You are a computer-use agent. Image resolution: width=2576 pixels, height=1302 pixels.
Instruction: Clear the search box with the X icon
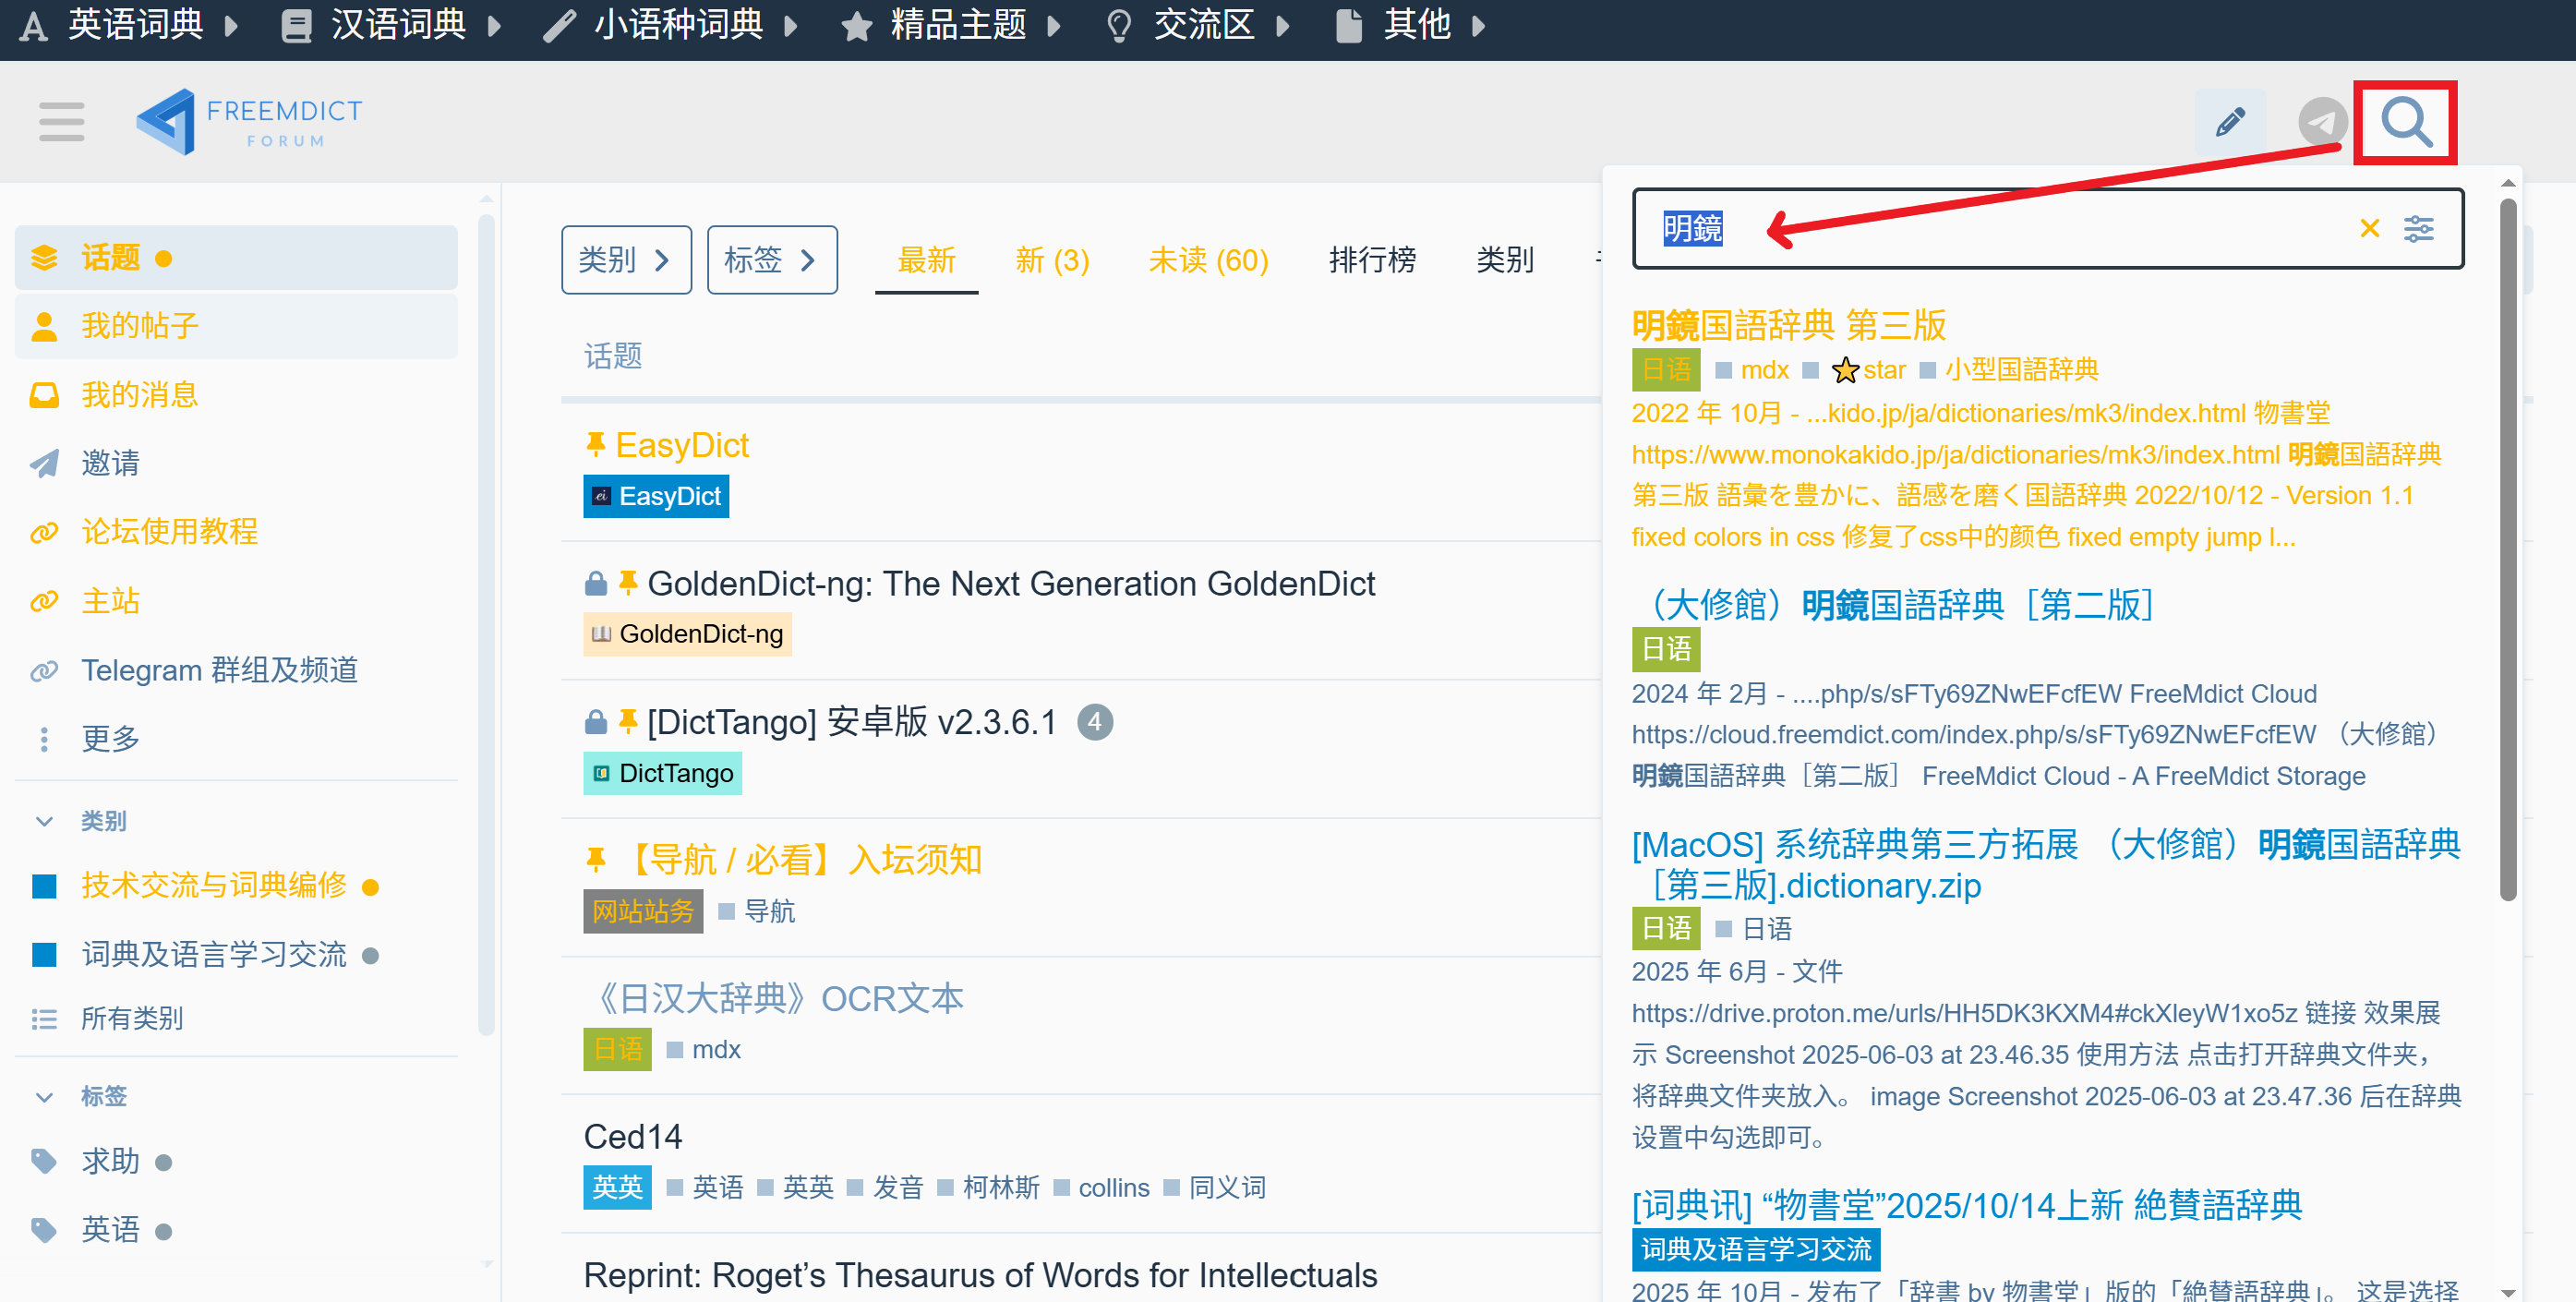[2369, 229]
